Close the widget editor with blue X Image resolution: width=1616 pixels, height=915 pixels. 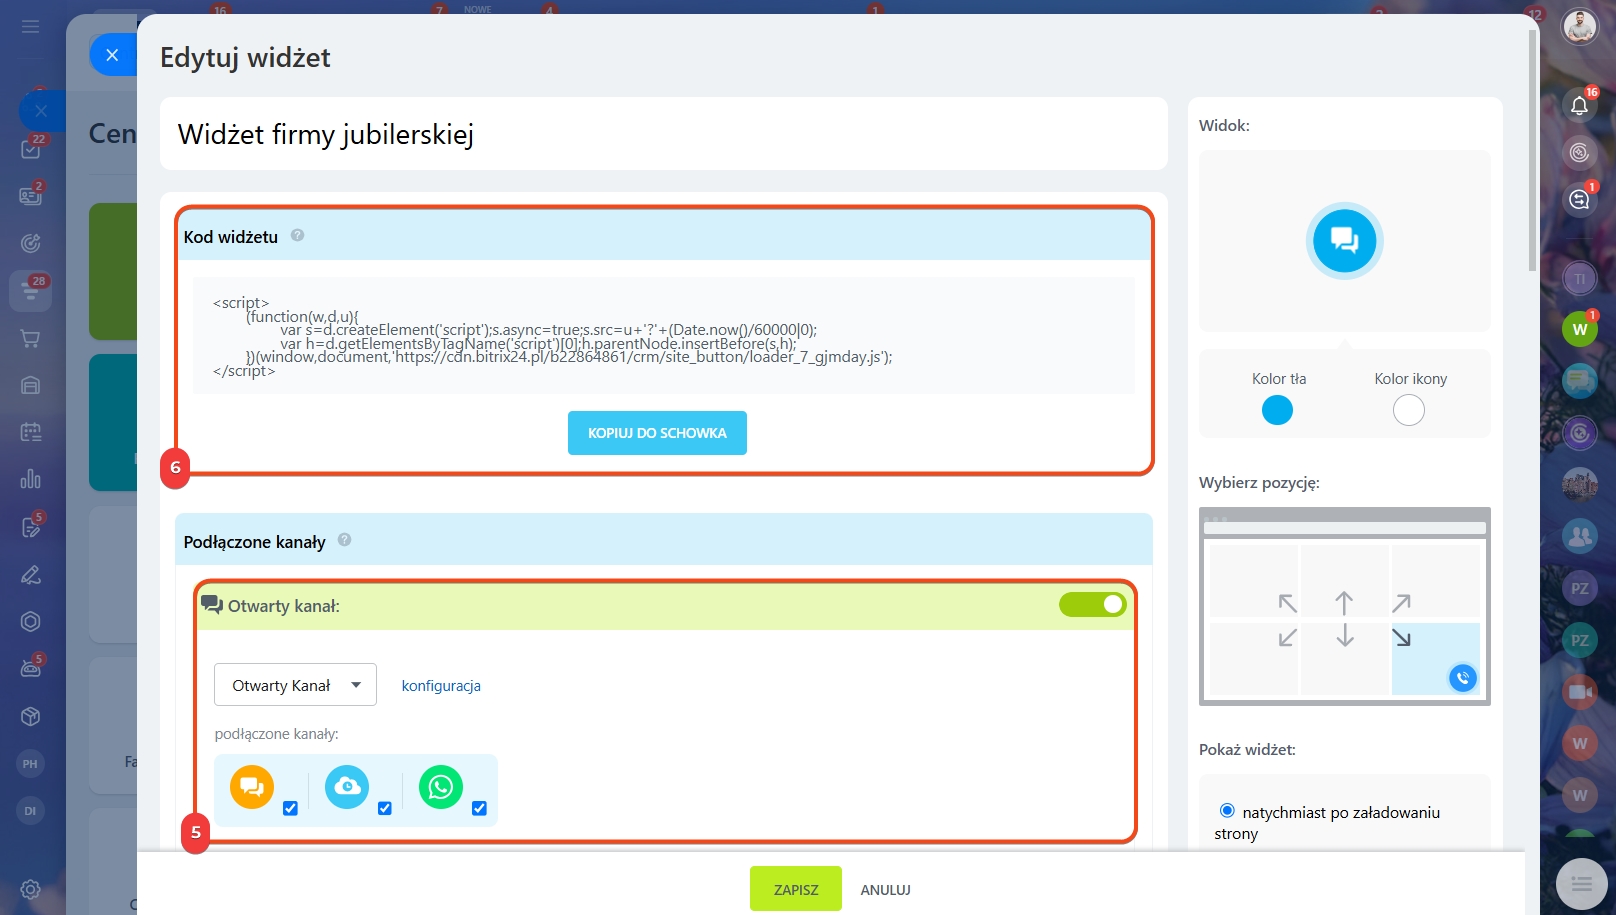tap(112, 55)
